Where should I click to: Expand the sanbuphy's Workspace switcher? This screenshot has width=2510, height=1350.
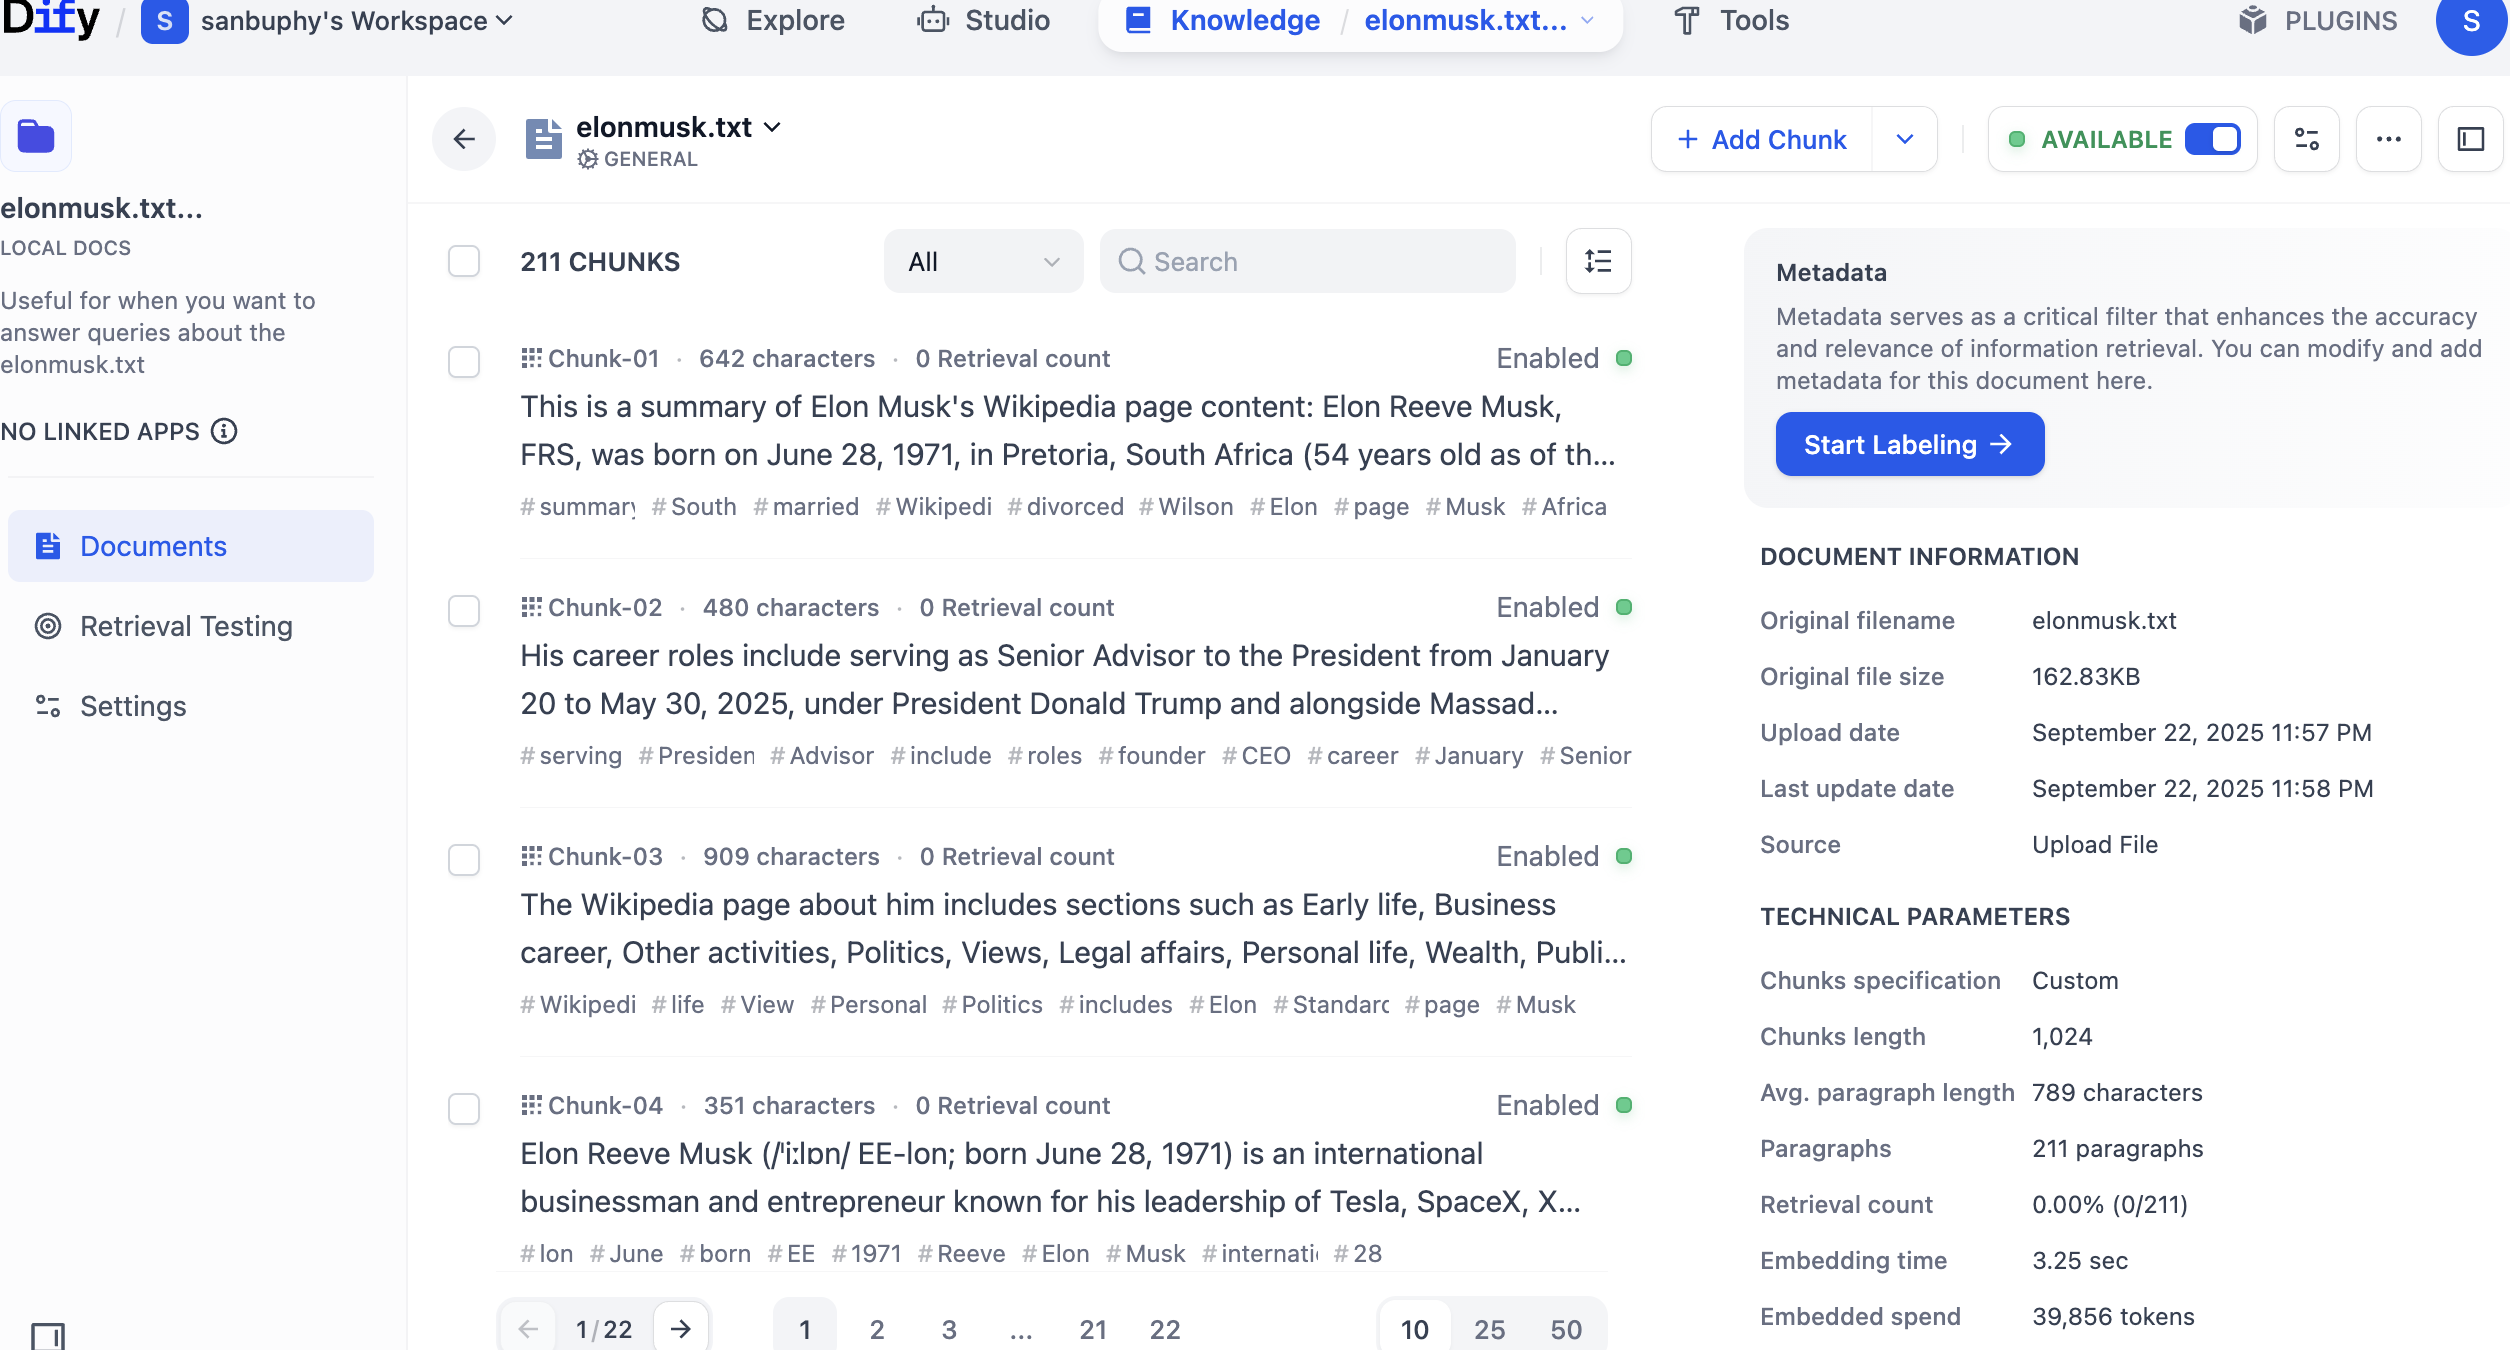click(x=356, y=21)
